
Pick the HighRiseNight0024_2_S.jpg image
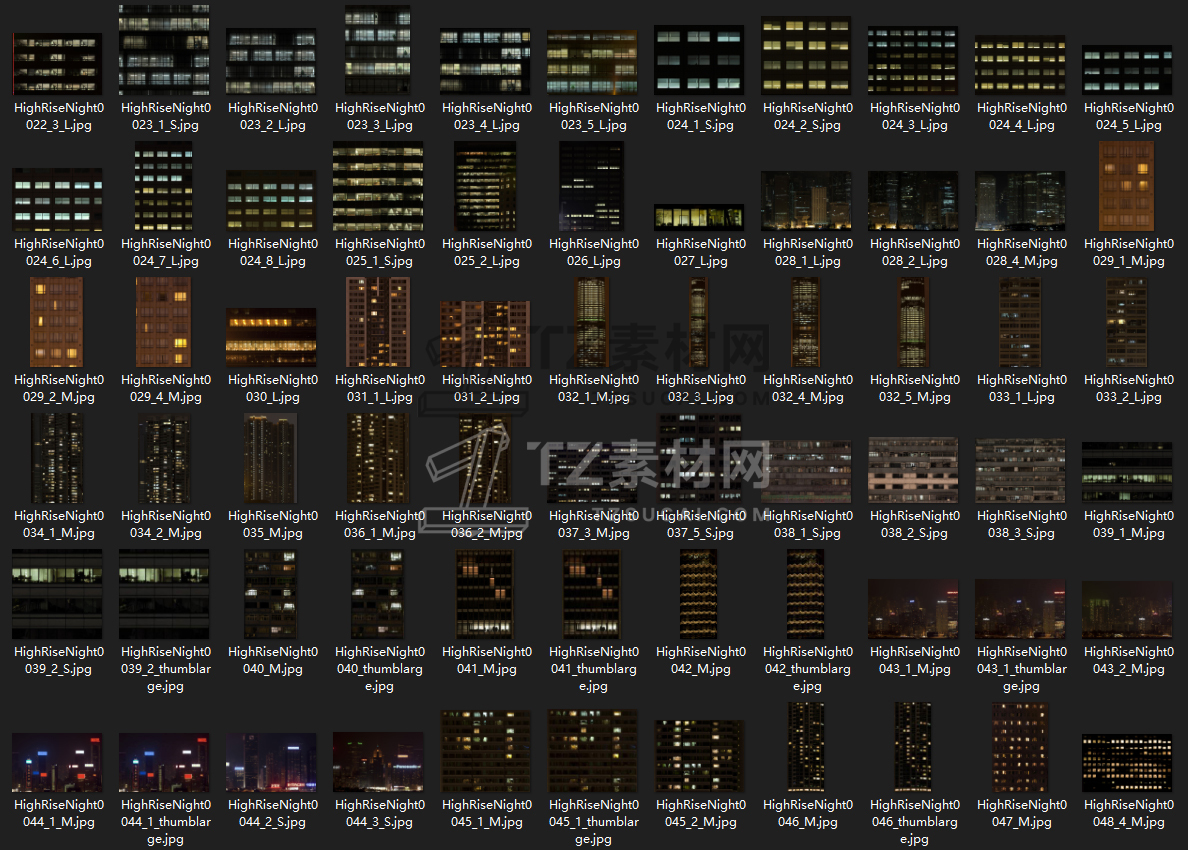806,55
